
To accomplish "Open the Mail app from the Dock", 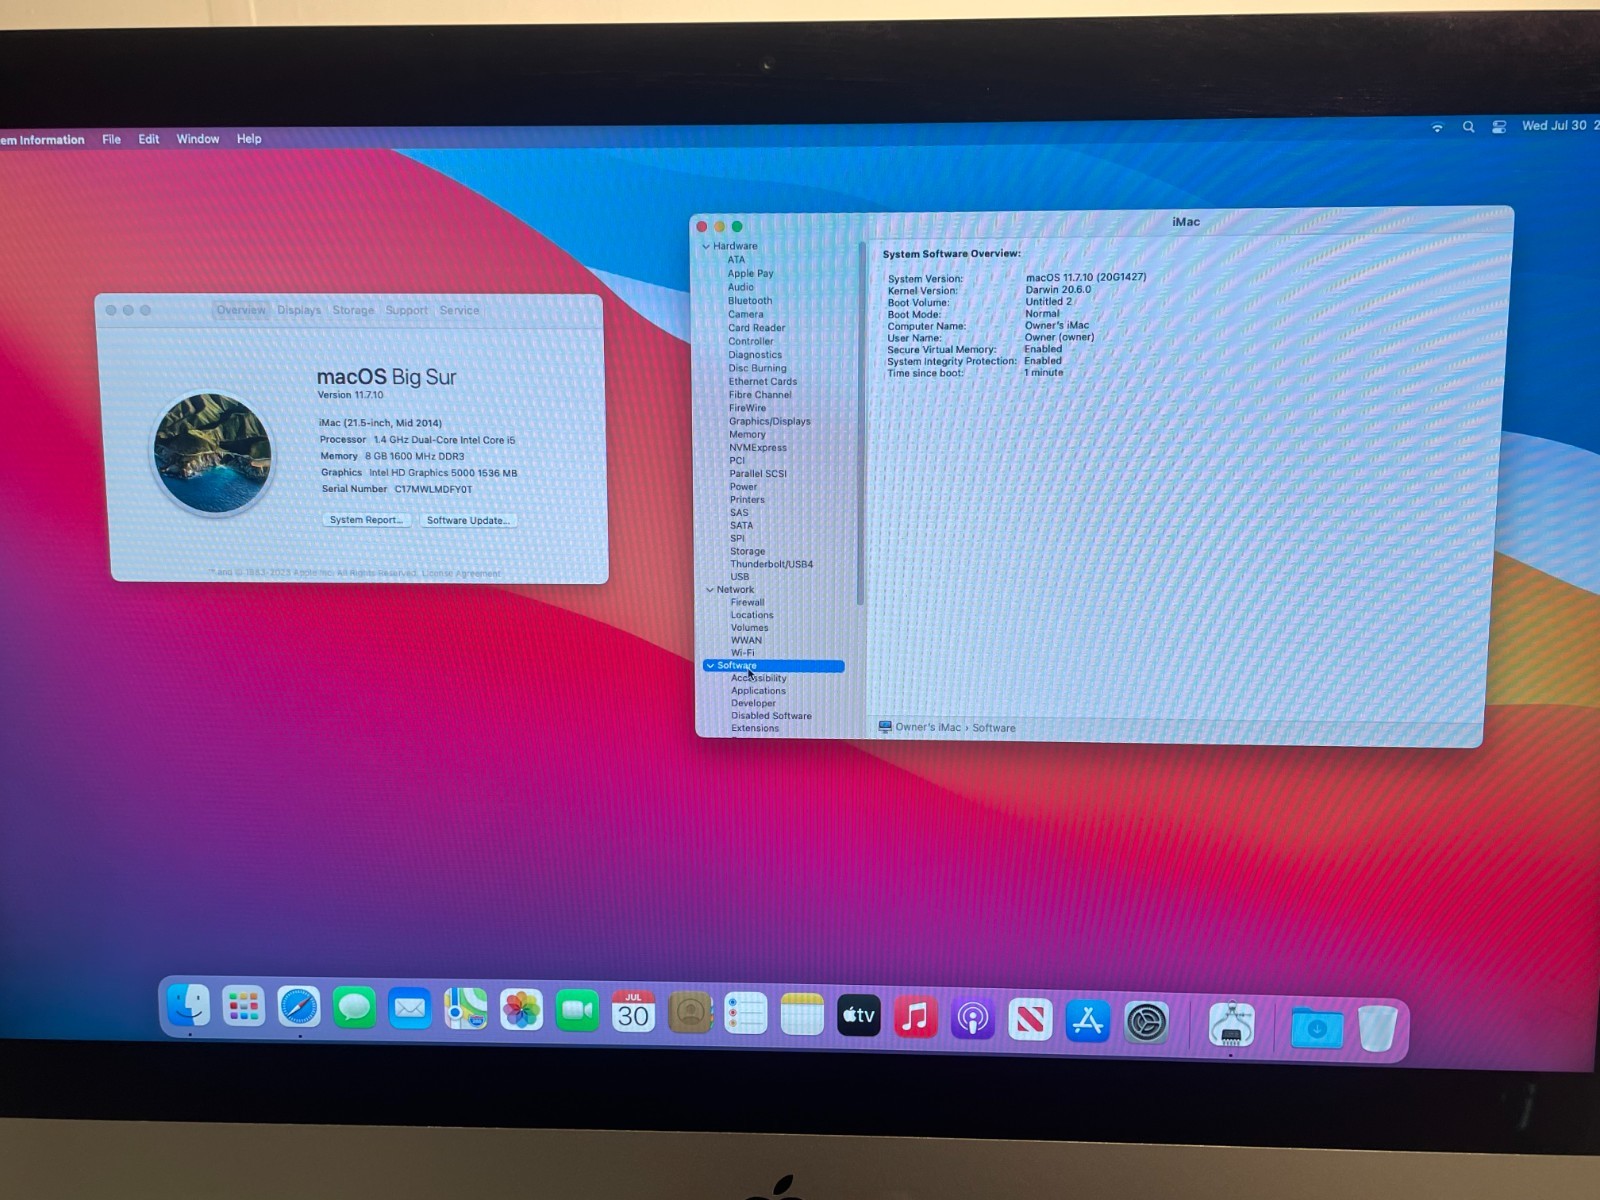I will tap(410, 1010).
